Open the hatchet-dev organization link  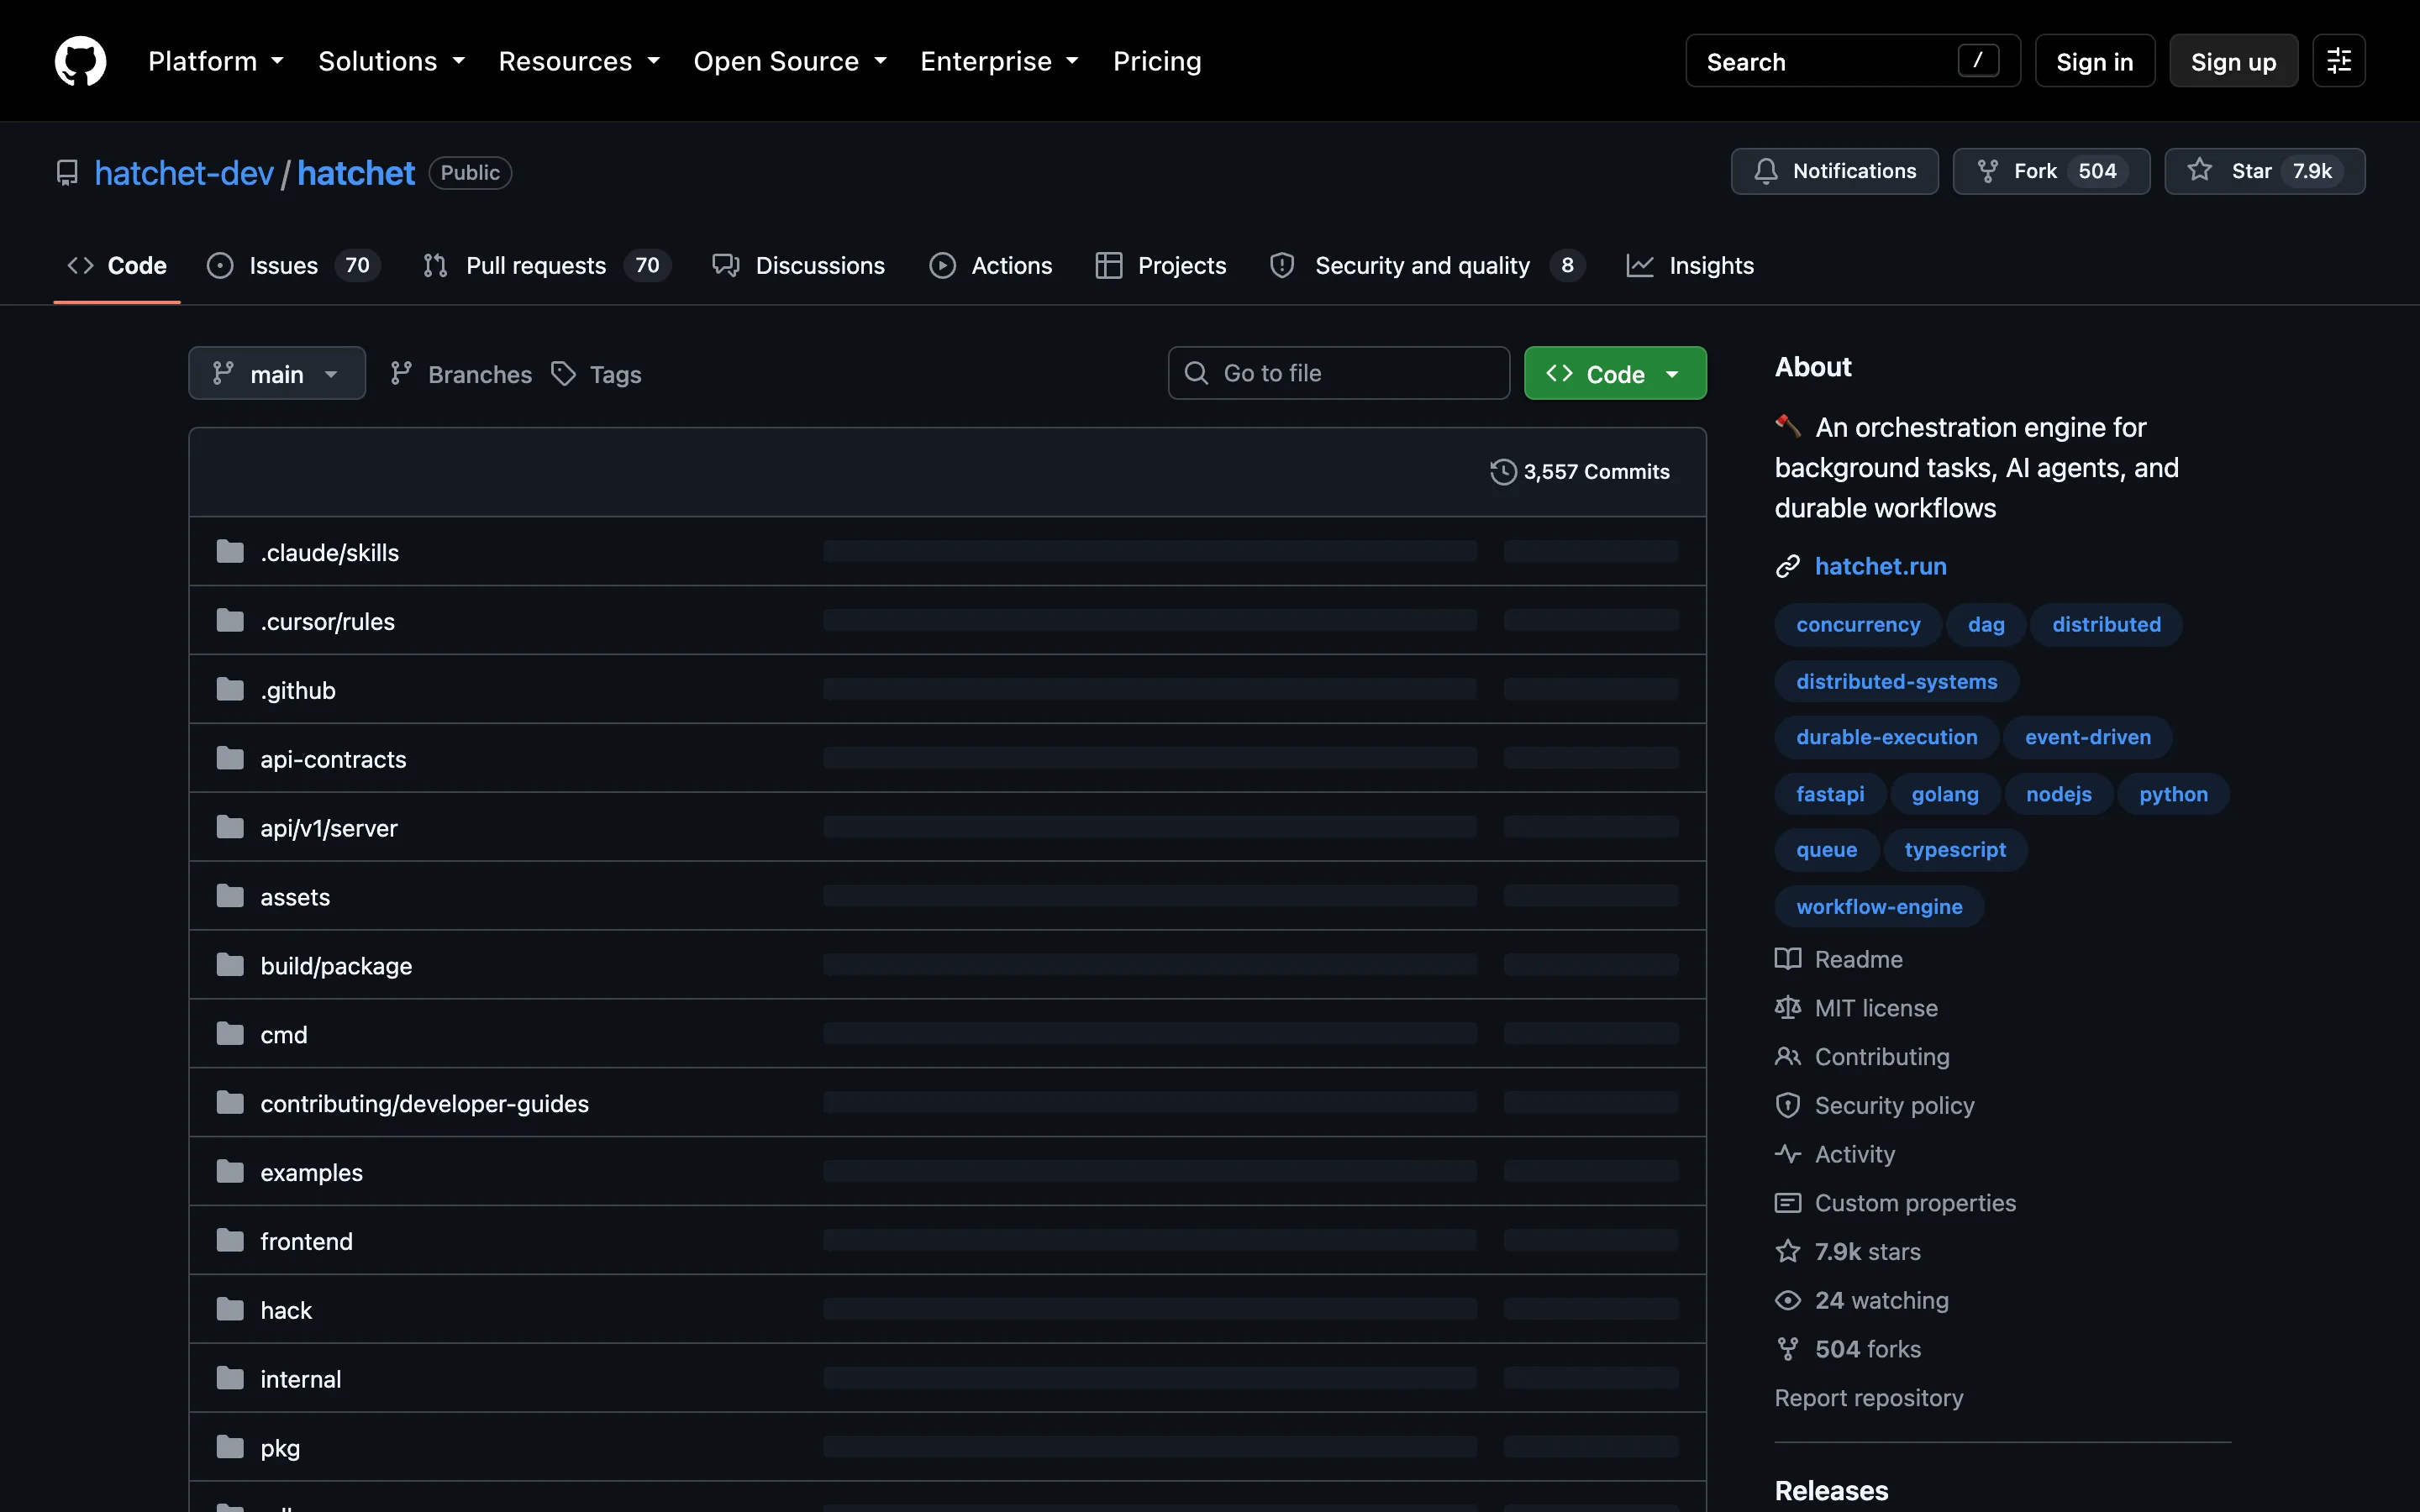click(184, 173)
